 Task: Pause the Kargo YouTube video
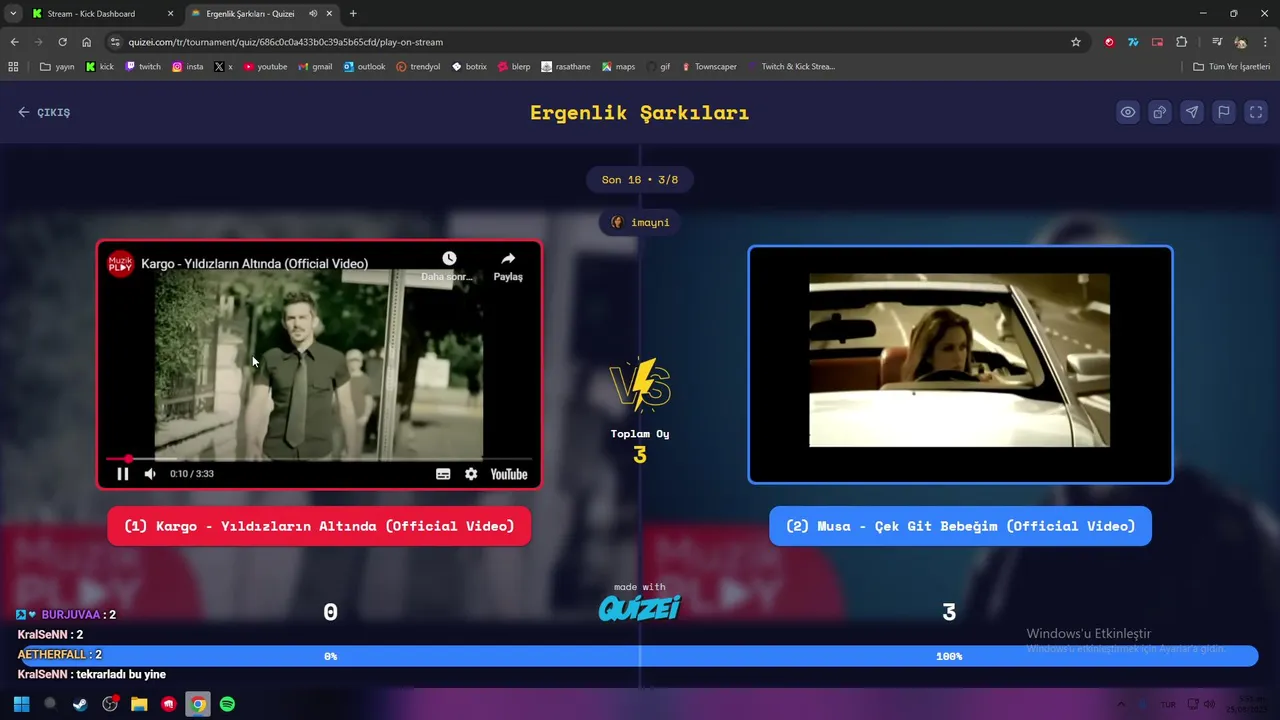tap(123, 474)
